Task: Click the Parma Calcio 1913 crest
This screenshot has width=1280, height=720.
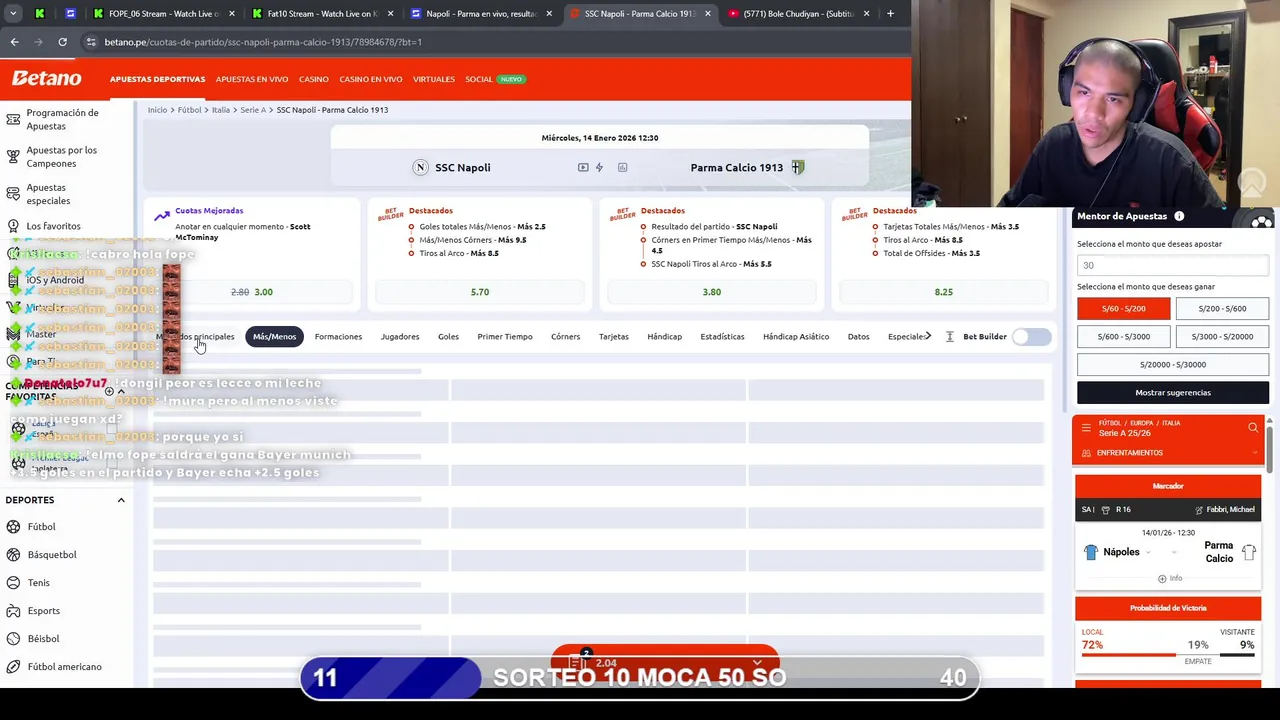Action: (x=797, y=167)
